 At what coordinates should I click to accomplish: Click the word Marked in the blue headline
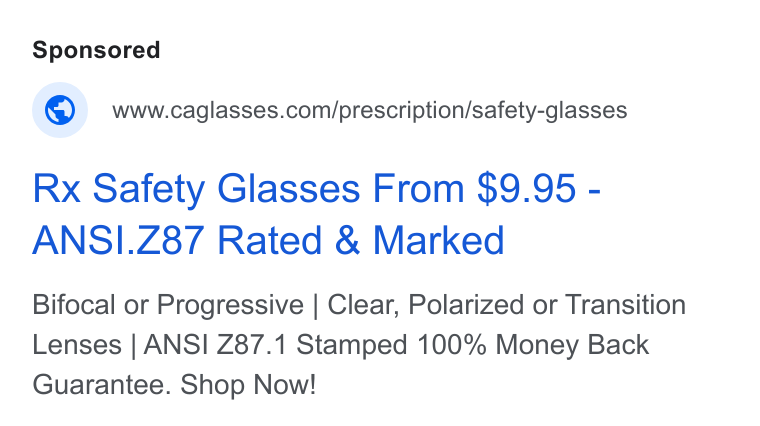(x=439, y=240)
